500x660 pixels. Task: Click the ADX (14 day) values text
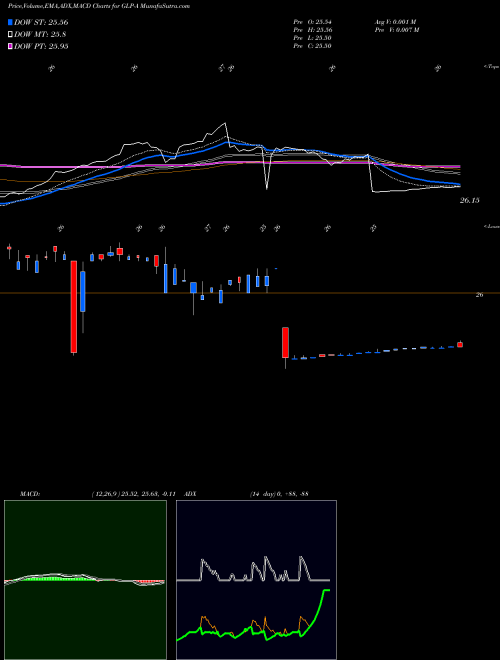click(x=279, y=494)
